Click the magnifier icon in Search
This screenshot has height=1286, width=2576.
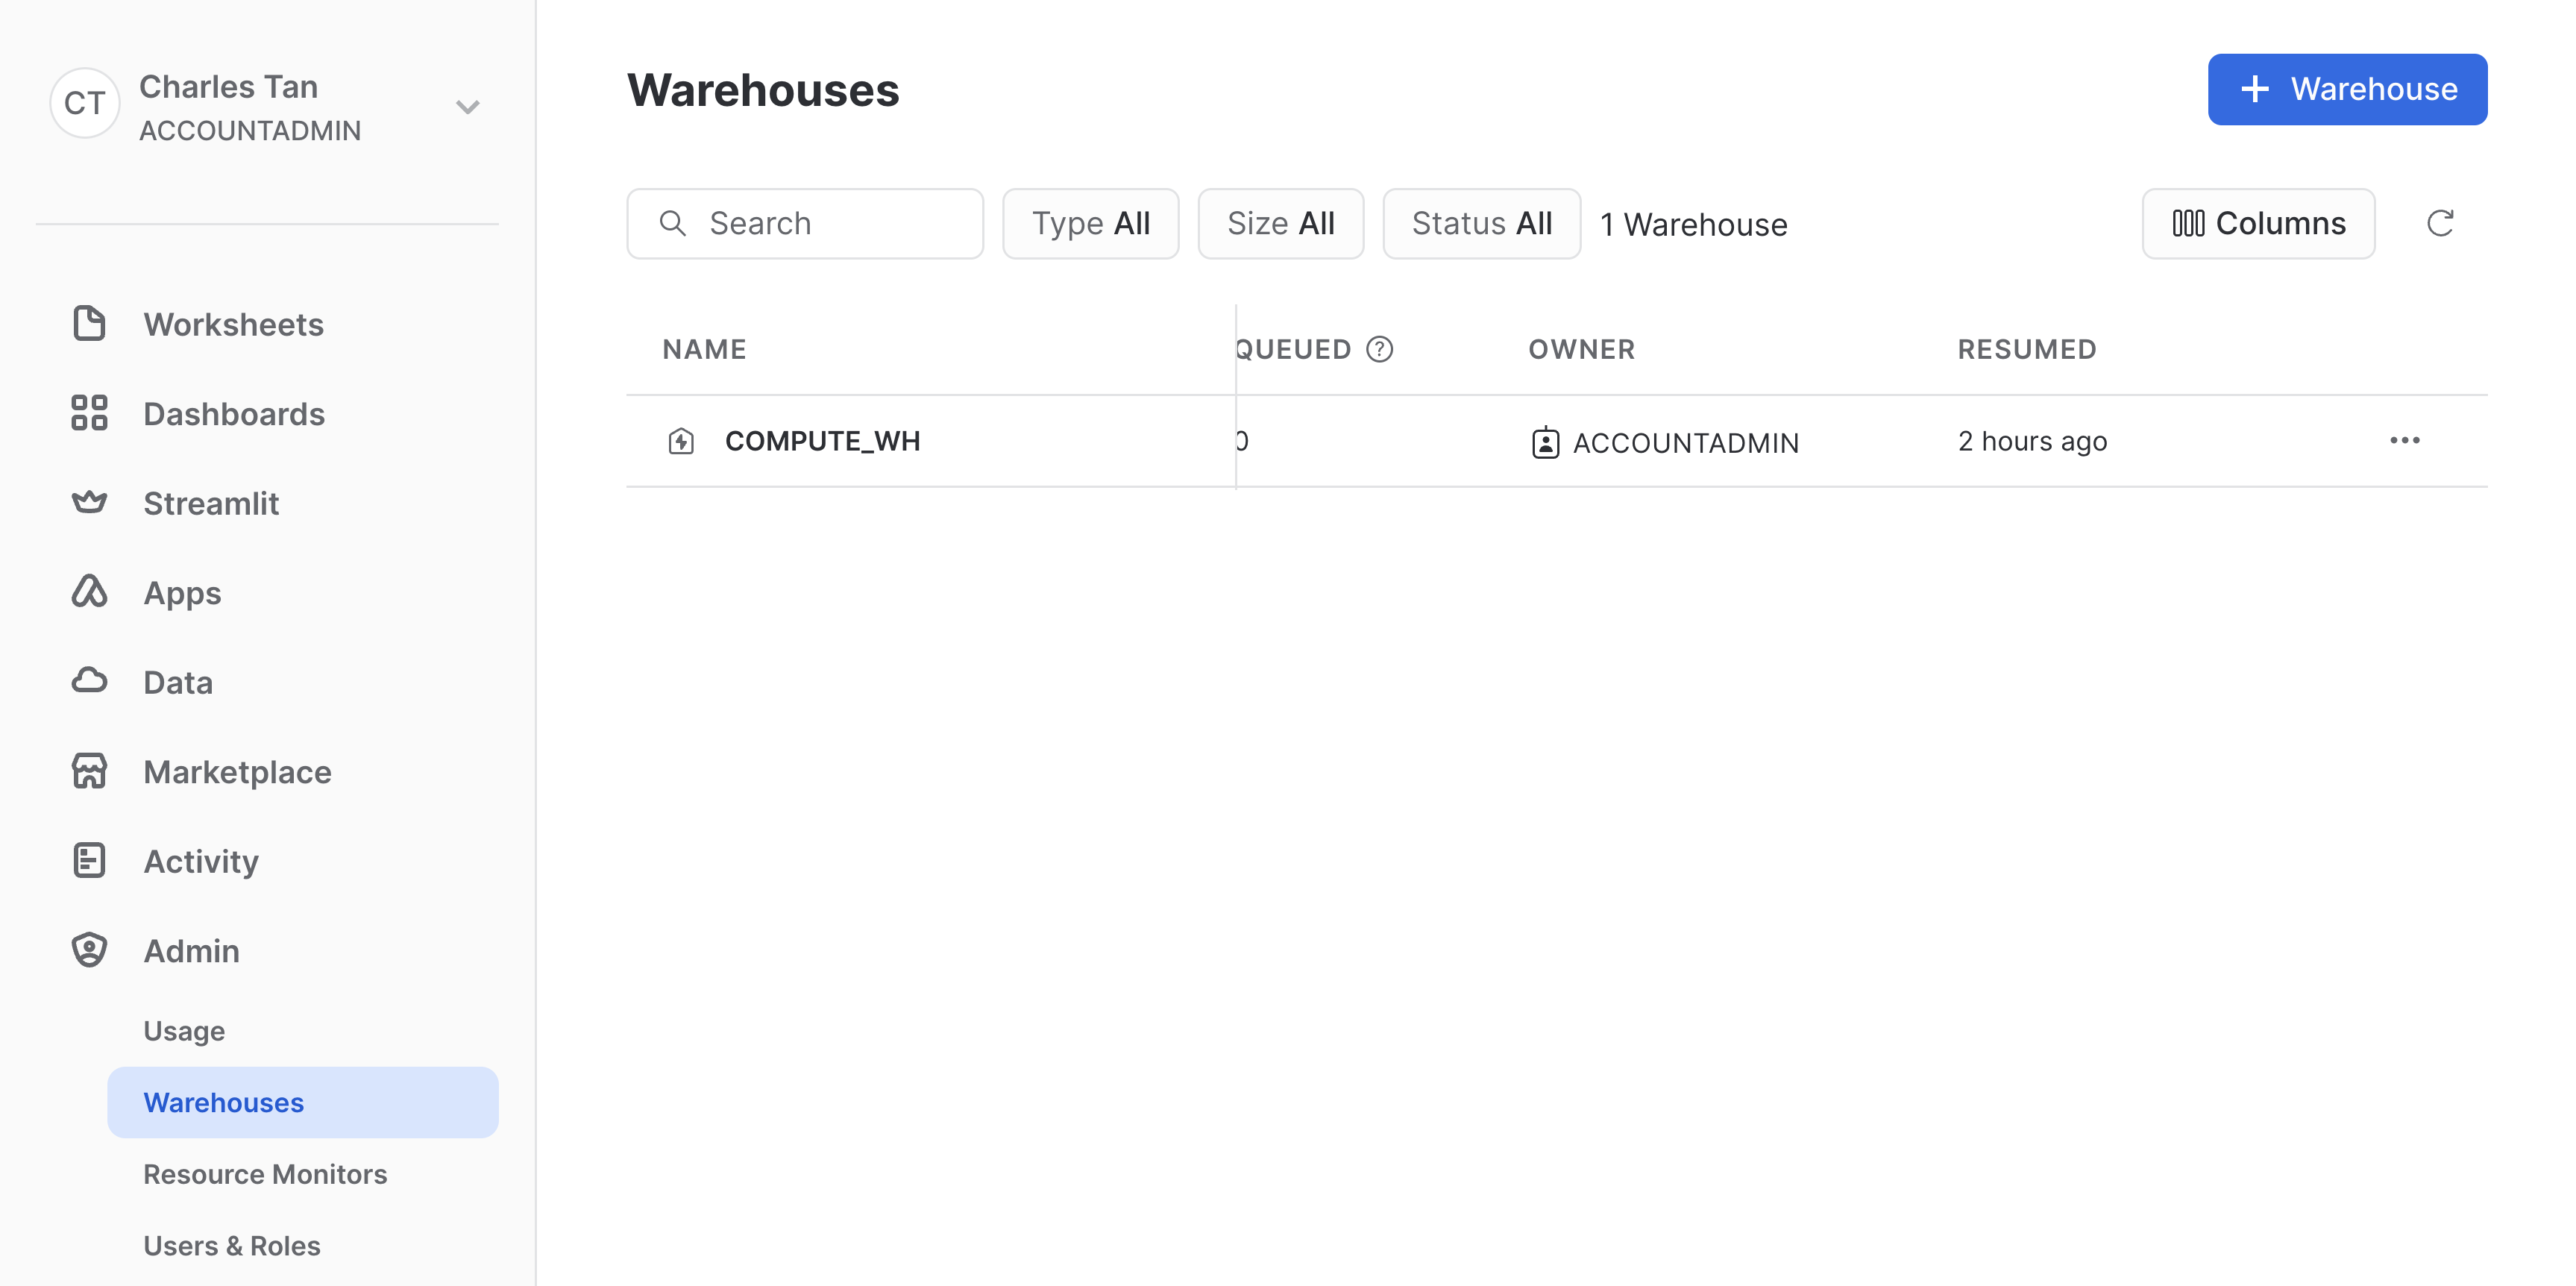pyautogui.click(x=673, y=223)
